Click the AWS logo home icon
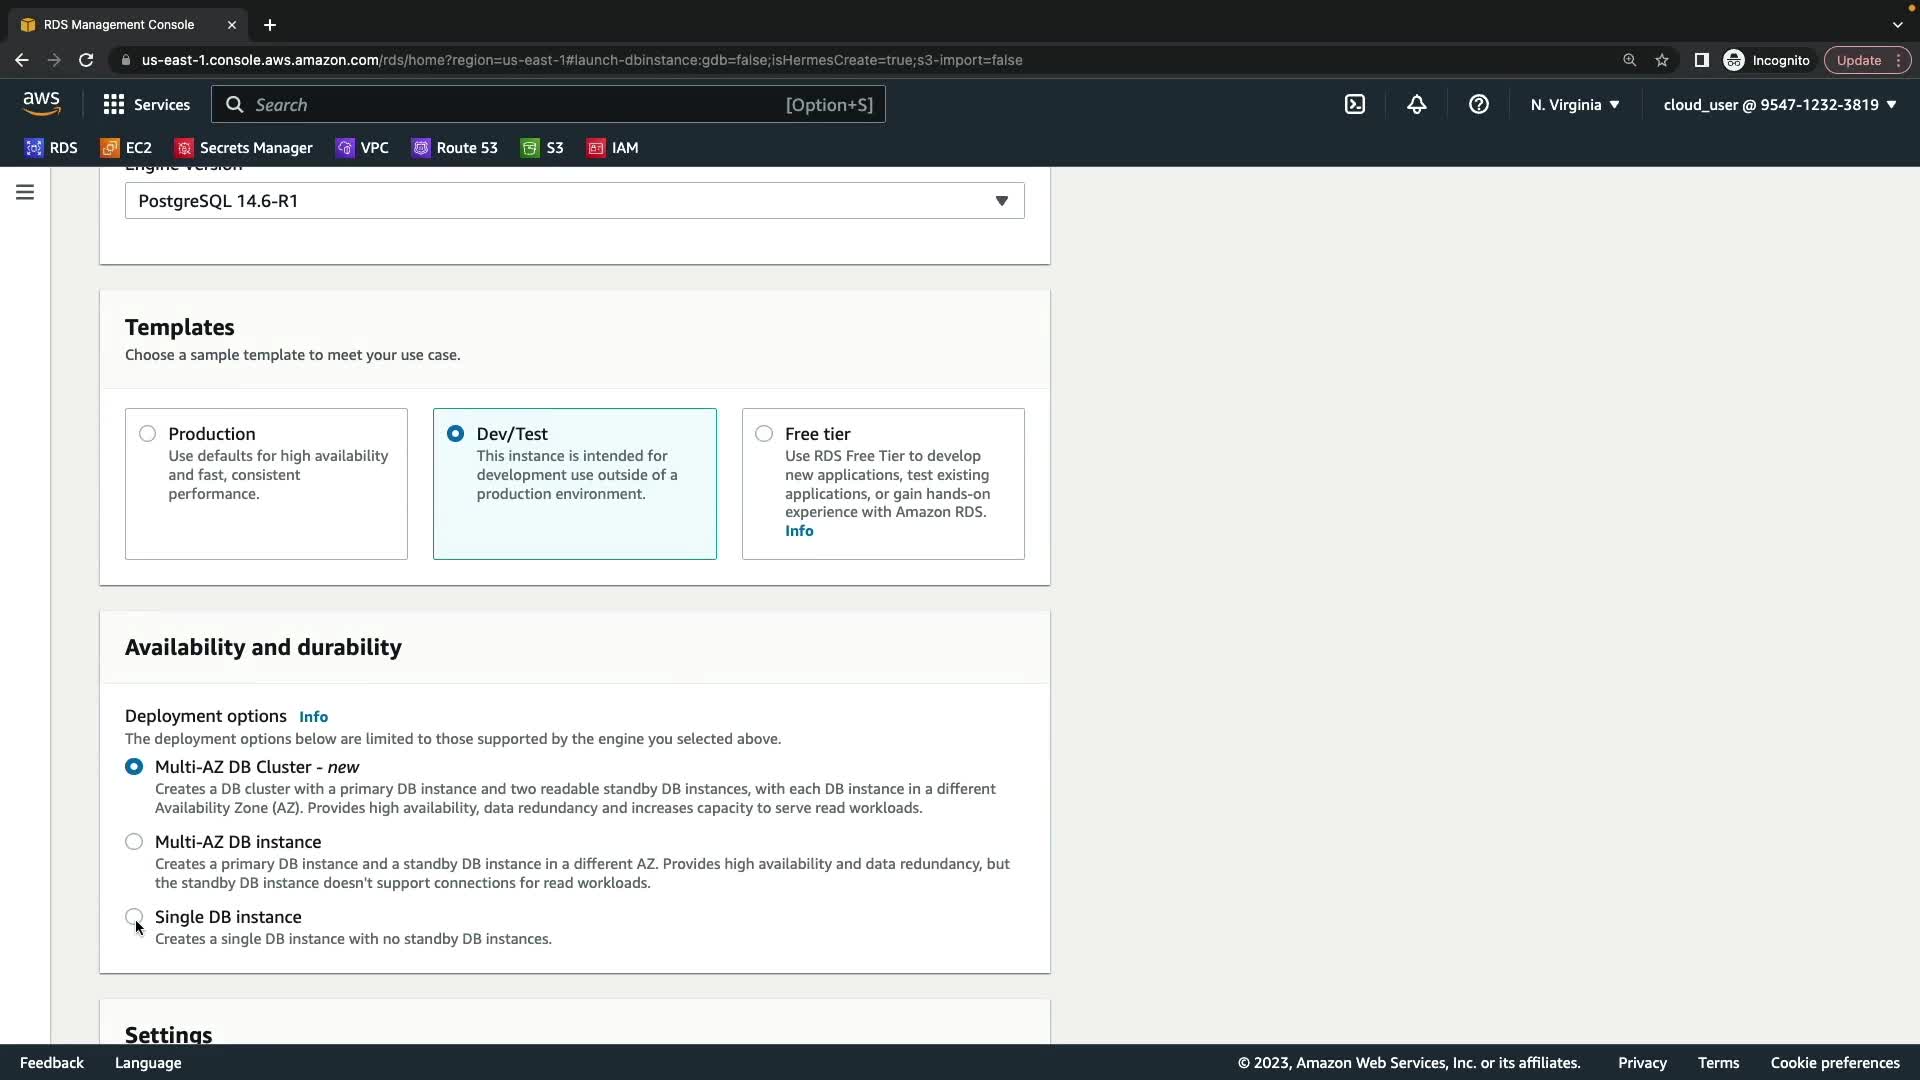Screen dimensions: 1920x1080 [42, 104]
